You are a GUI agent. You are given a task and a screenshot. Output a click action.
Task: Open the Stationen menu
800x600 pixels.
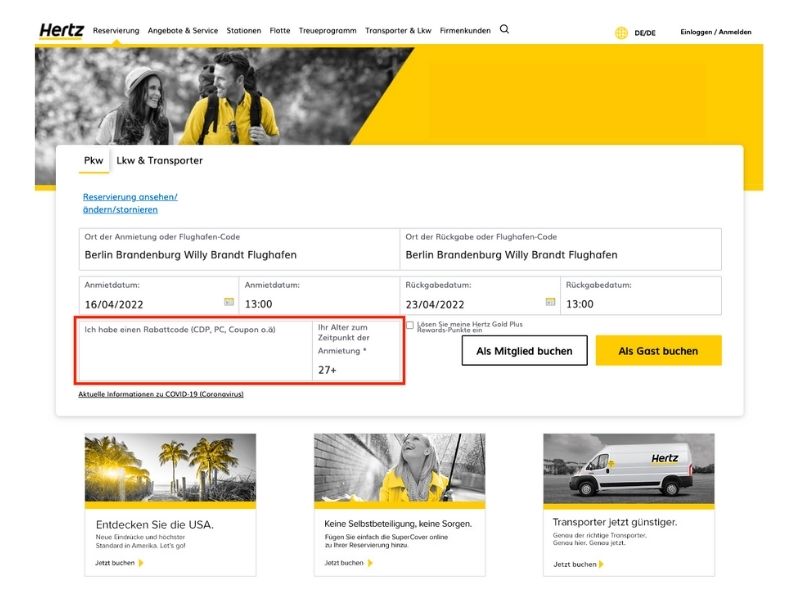point(244,31)
